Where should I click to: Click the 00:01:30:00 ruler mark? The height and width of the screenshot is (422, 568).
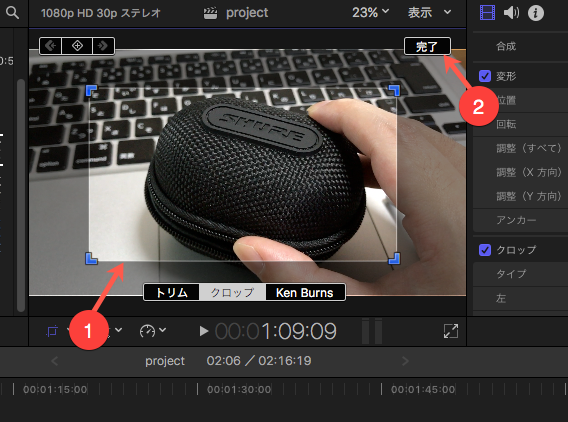tap(239, 390)
